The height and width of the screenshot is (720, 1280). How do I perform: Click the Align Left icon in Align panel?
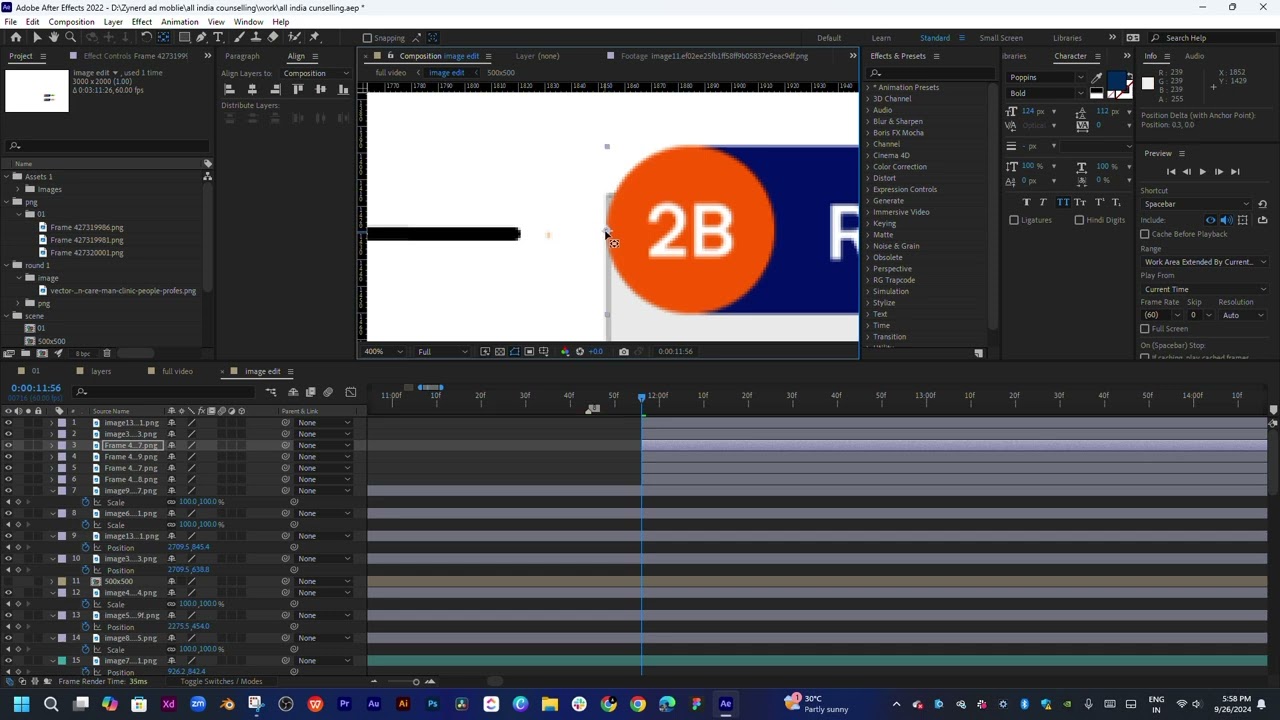(x=229, y=89)
